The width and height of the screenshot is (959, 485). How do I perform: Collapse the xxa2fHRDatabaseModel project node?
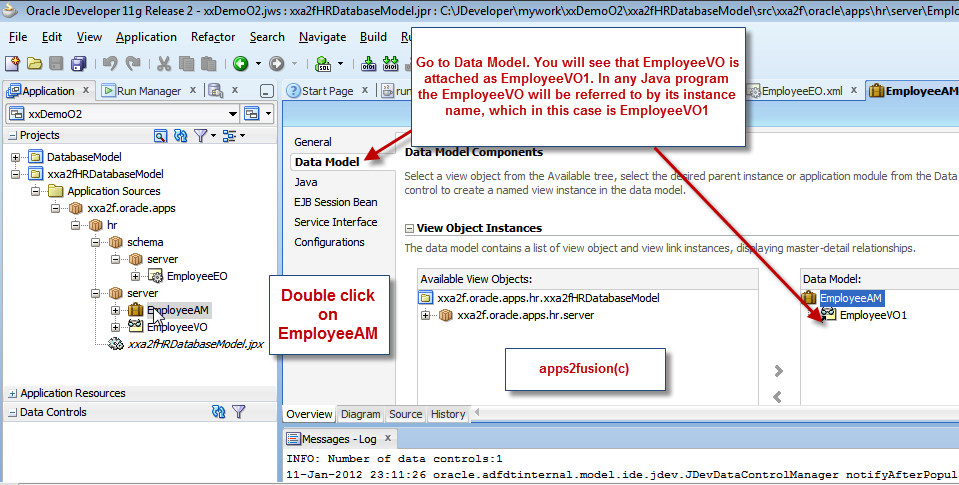(x=15, y=174)
